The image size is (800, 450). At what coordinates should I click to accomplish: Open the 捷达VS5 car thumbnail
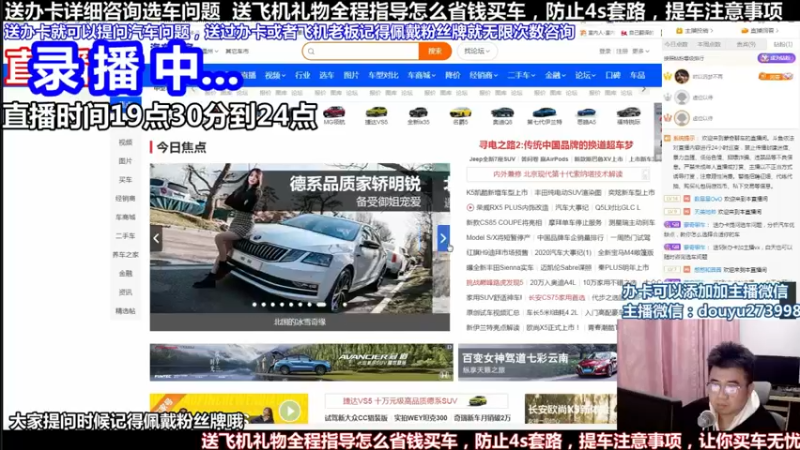pos(376,115)
